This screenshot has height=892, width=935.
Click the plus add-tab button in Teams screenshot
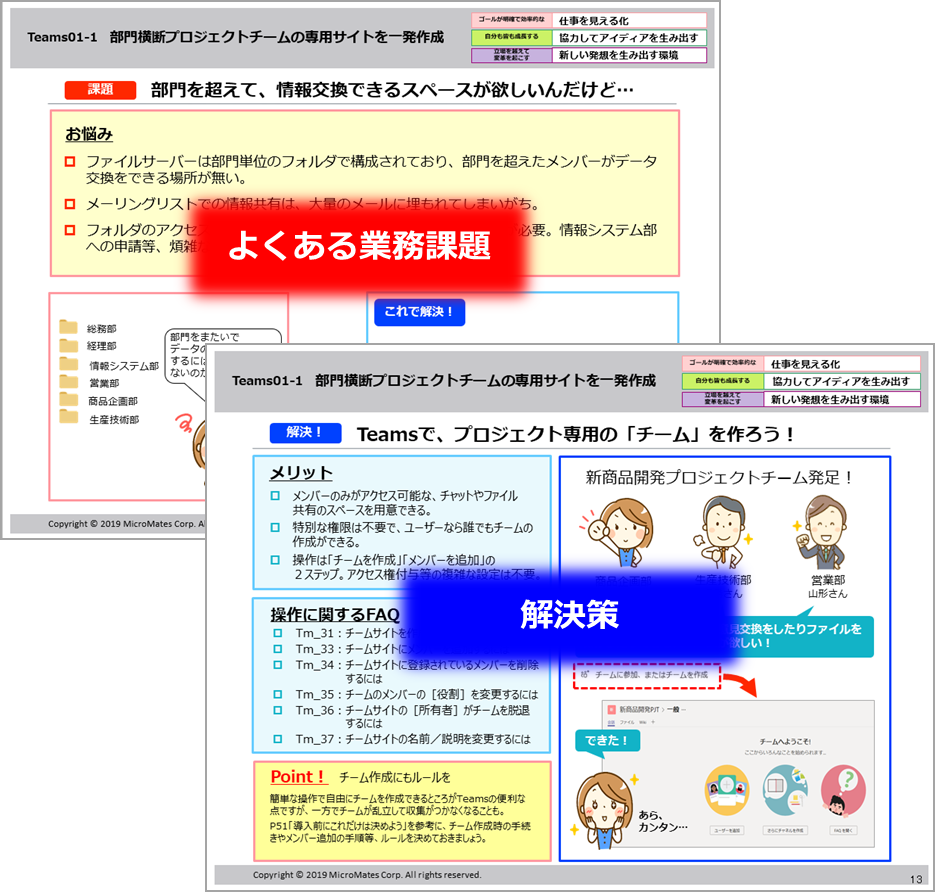coord(653,722)
